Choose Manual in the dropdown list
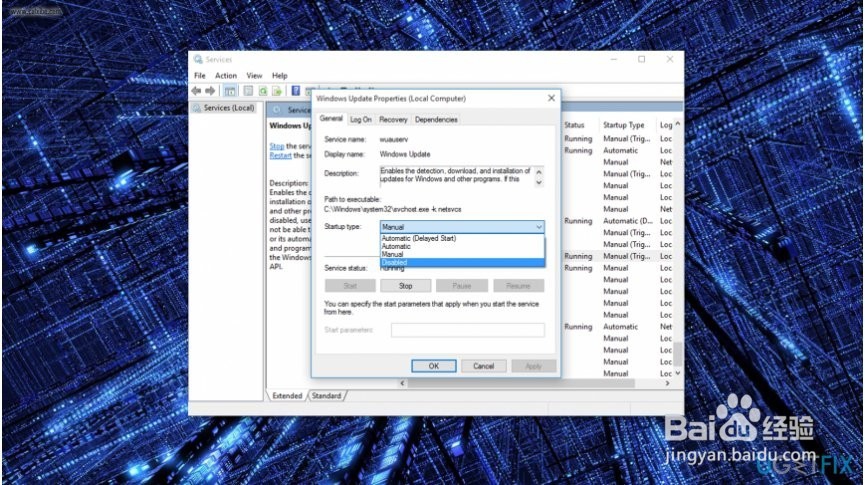 coord(462,254)
